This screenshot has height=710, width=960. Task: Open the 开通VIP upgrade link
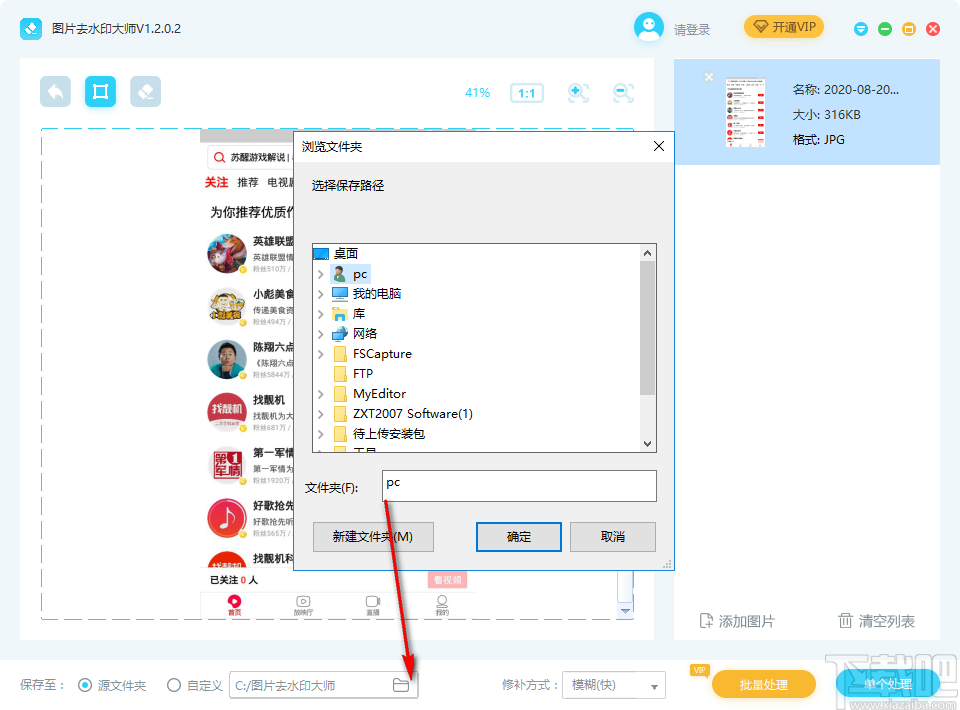click(x=784, y=27)
